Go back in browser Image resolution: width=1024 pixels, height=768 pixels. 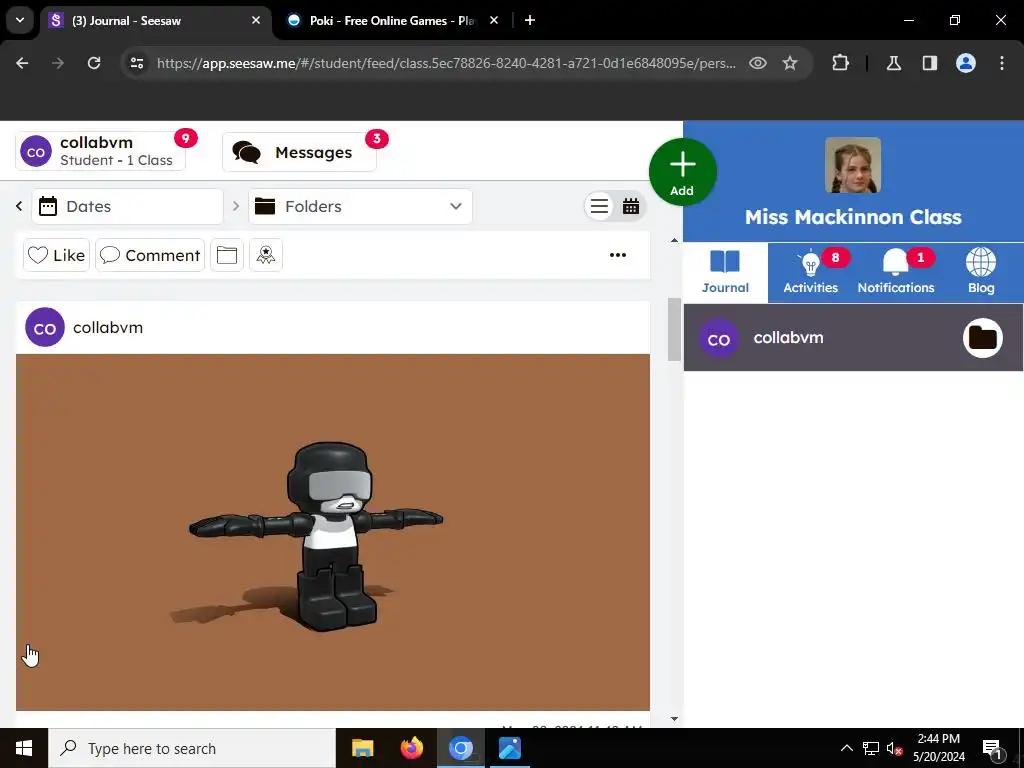(x=22, y=63)
